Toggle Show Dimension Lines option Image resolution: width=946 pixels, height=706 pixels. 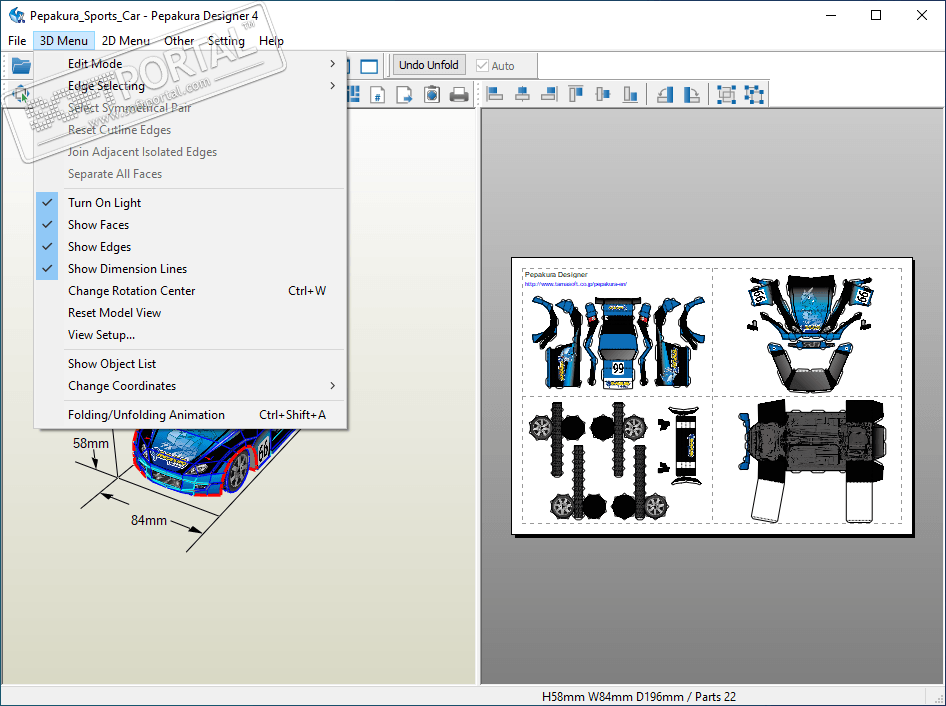pyautogui.click(x=189, y=269)
